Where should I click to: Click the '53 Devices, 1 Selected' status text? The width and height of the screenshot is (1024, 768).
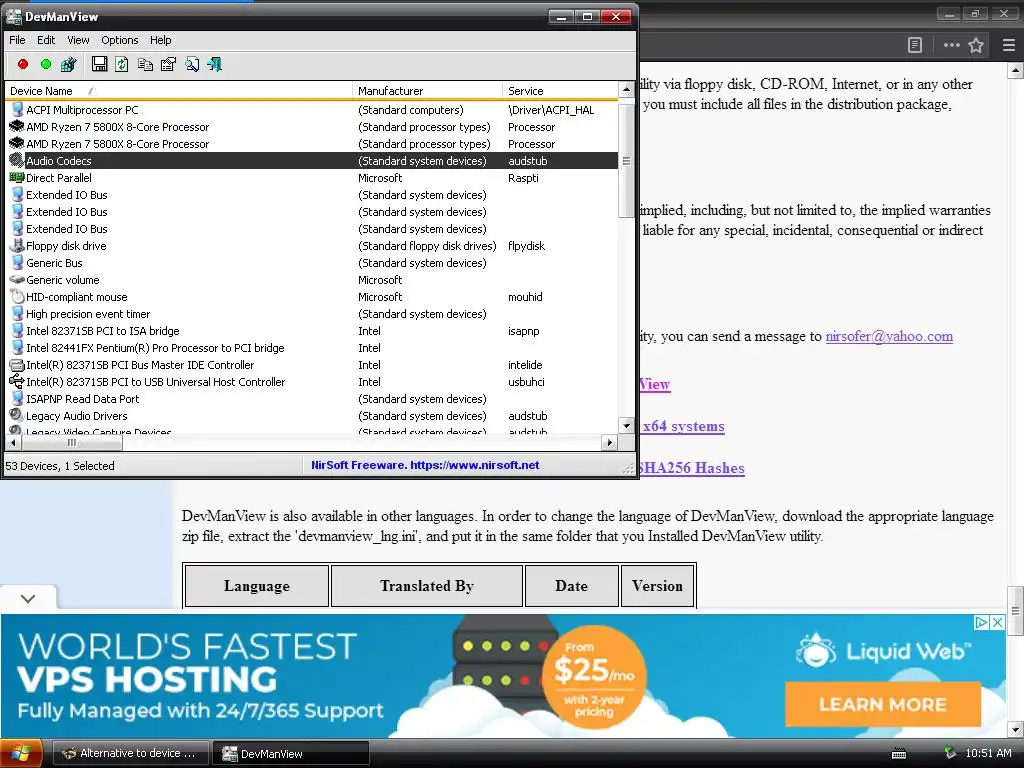(x=60, y=466)
